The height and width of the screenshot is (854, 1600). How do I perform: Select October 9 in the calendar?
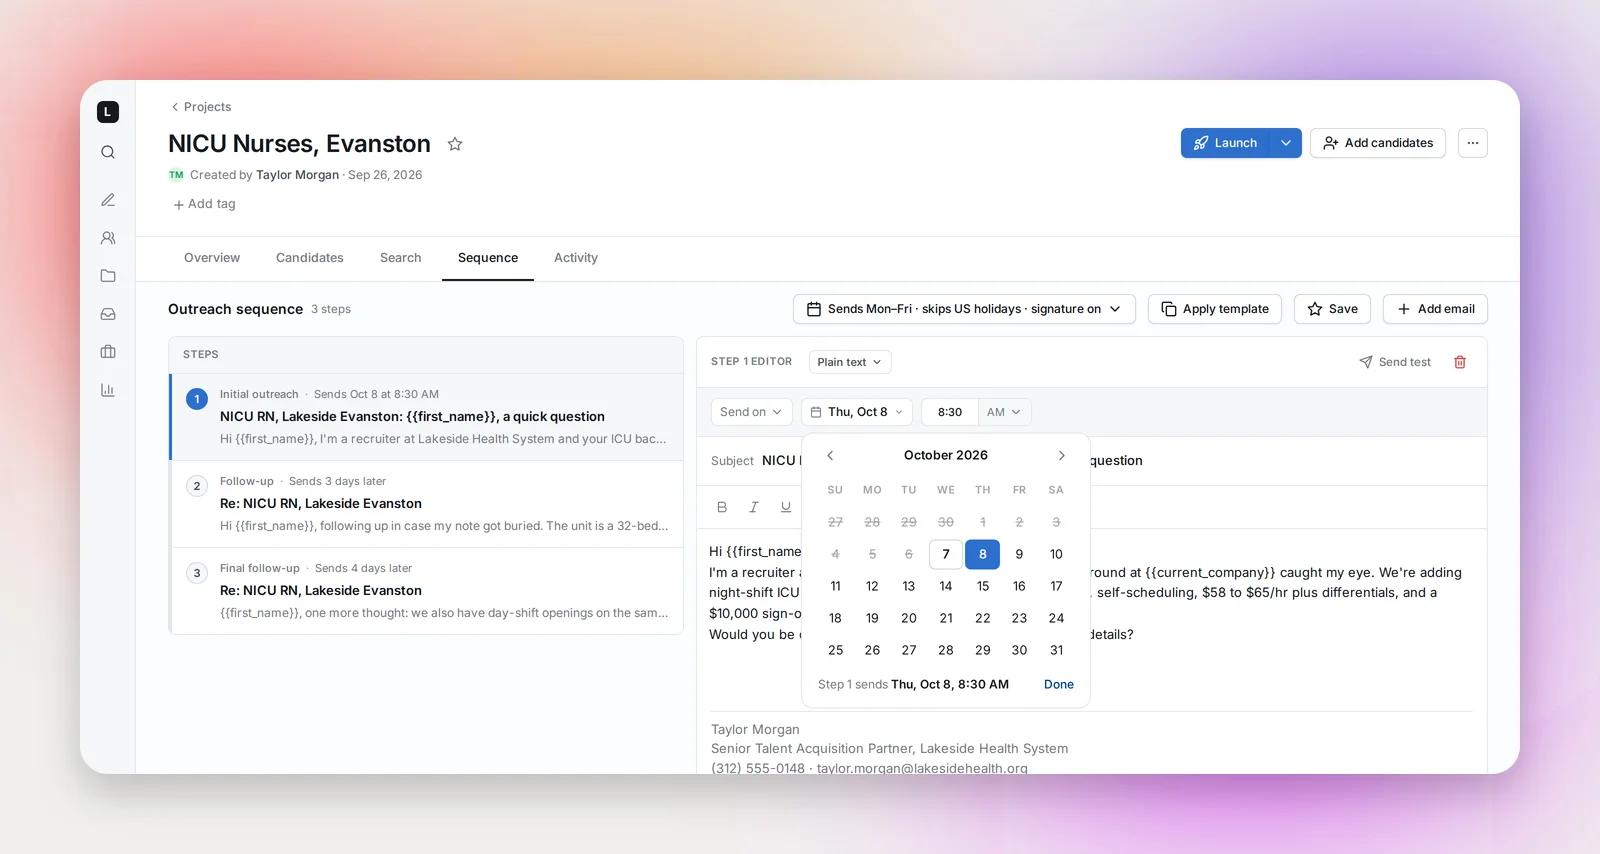pyautogui.click(x=1019, y=554)
